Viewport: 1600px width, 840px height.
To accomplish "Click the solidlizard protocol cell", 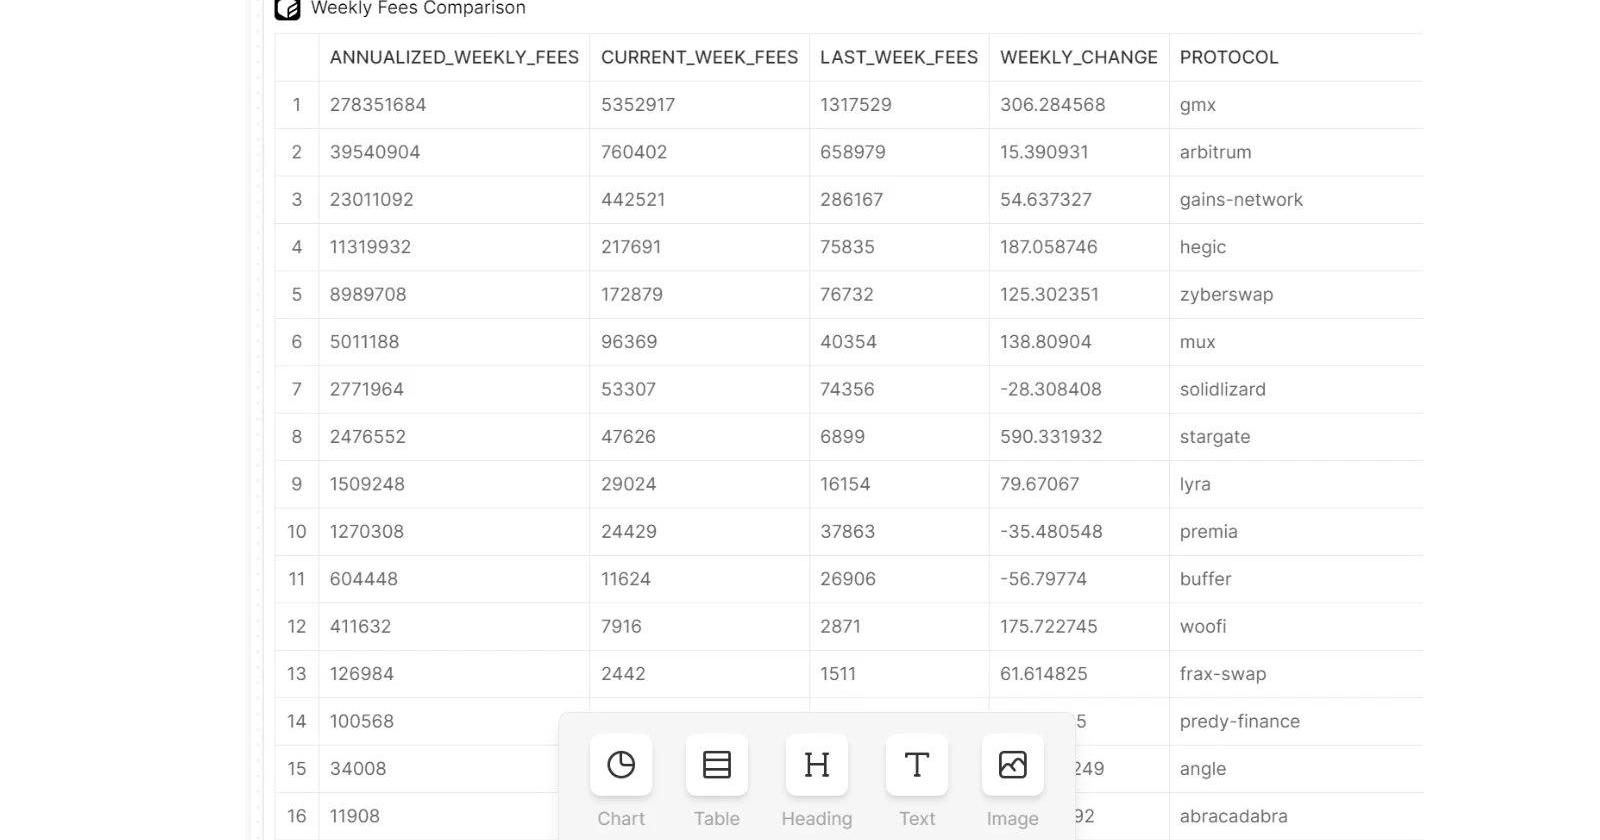I will point(1222,389).
